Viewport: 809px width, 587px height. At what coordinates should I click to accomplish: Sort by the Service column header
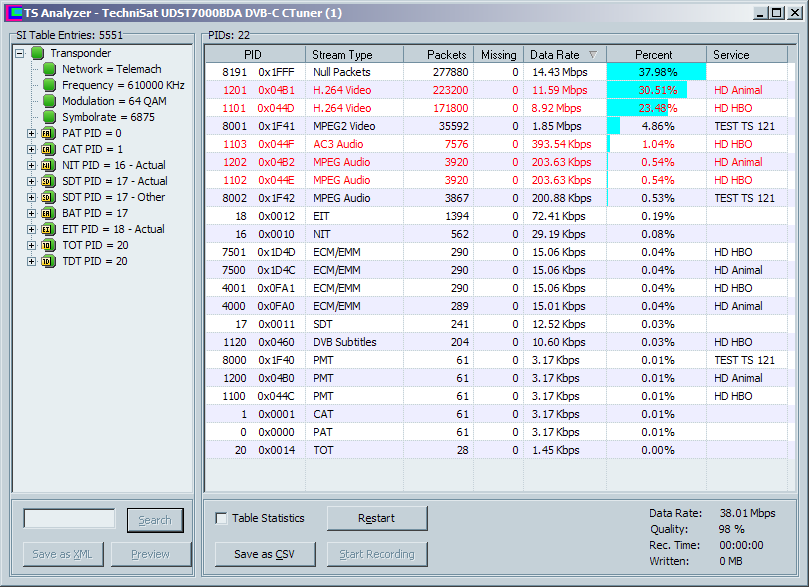(x=747, y=55)
